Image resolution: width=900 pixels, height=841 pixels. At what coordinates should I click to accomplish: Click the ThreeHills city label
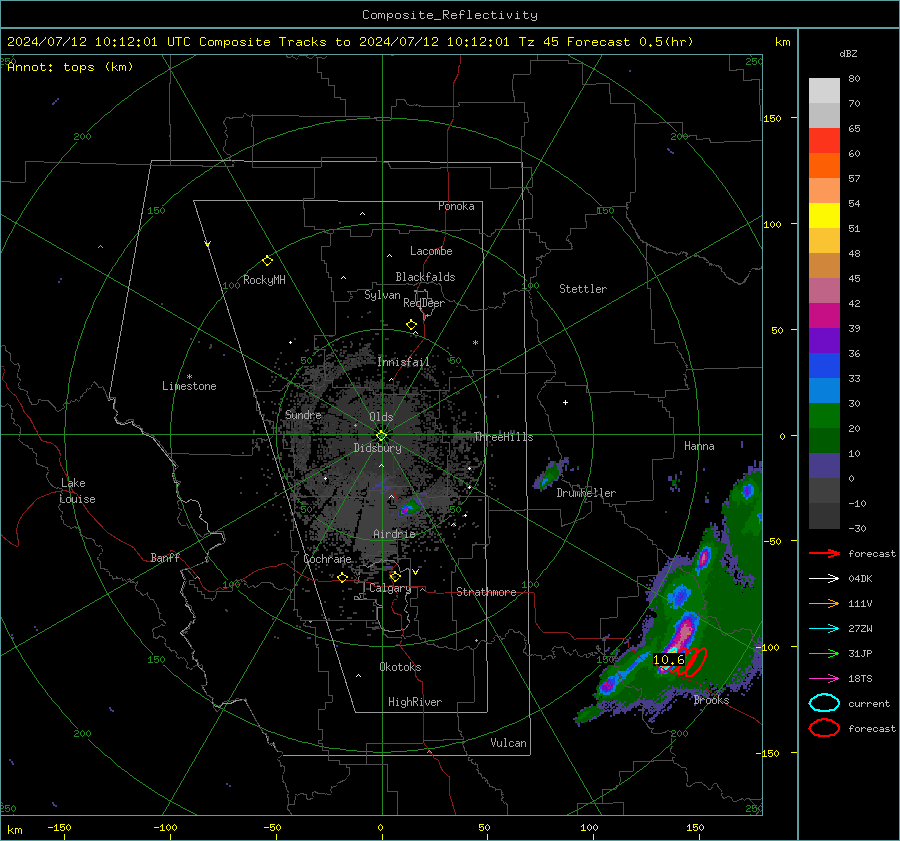tap(503, 437)
